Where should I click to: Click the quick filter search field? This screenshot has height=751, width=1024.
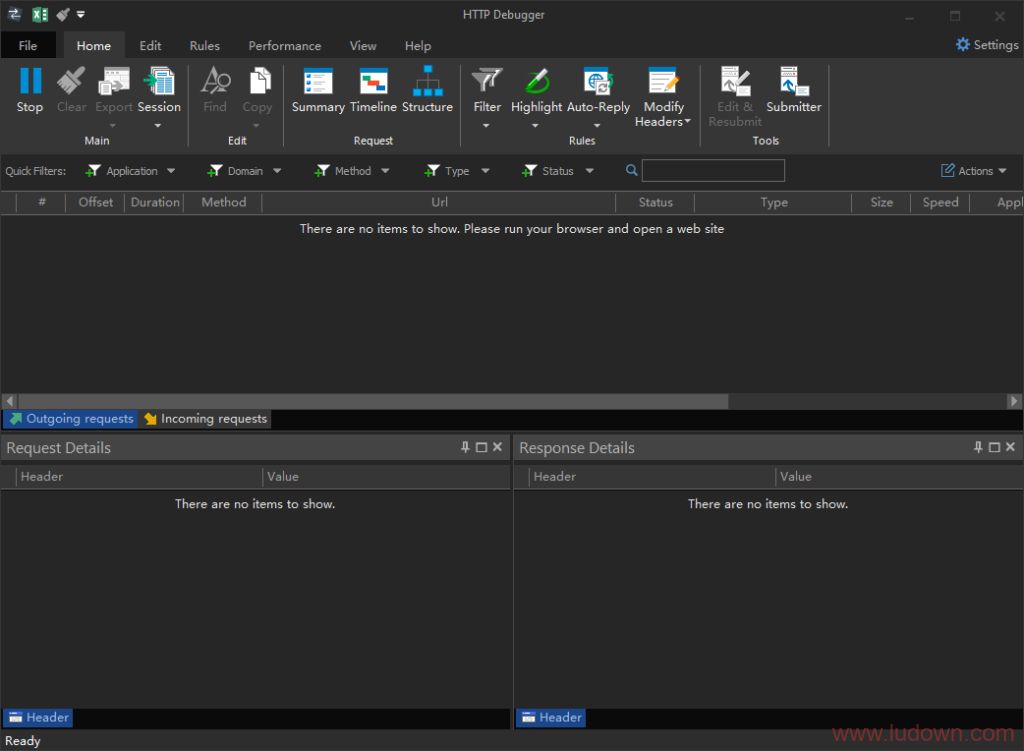click(x=713, y=170)
